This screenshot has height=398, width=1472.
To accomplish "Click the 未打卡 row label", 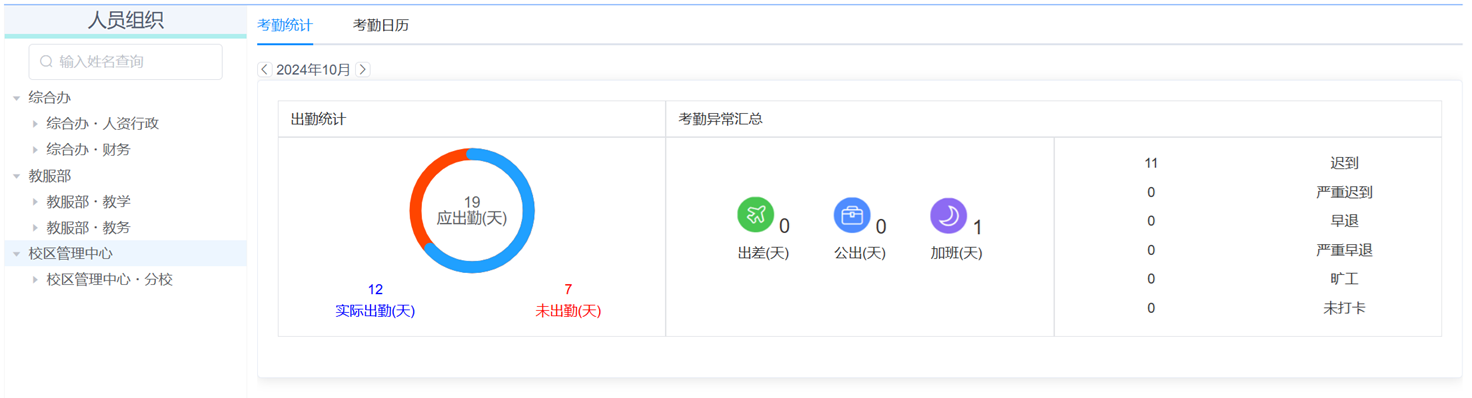I will coord(1344,308).
